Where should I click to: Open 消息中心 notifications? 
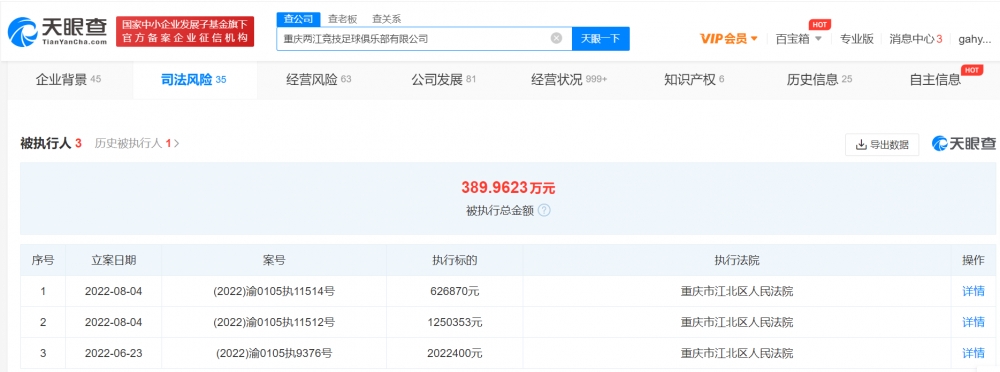click(915, 39)
